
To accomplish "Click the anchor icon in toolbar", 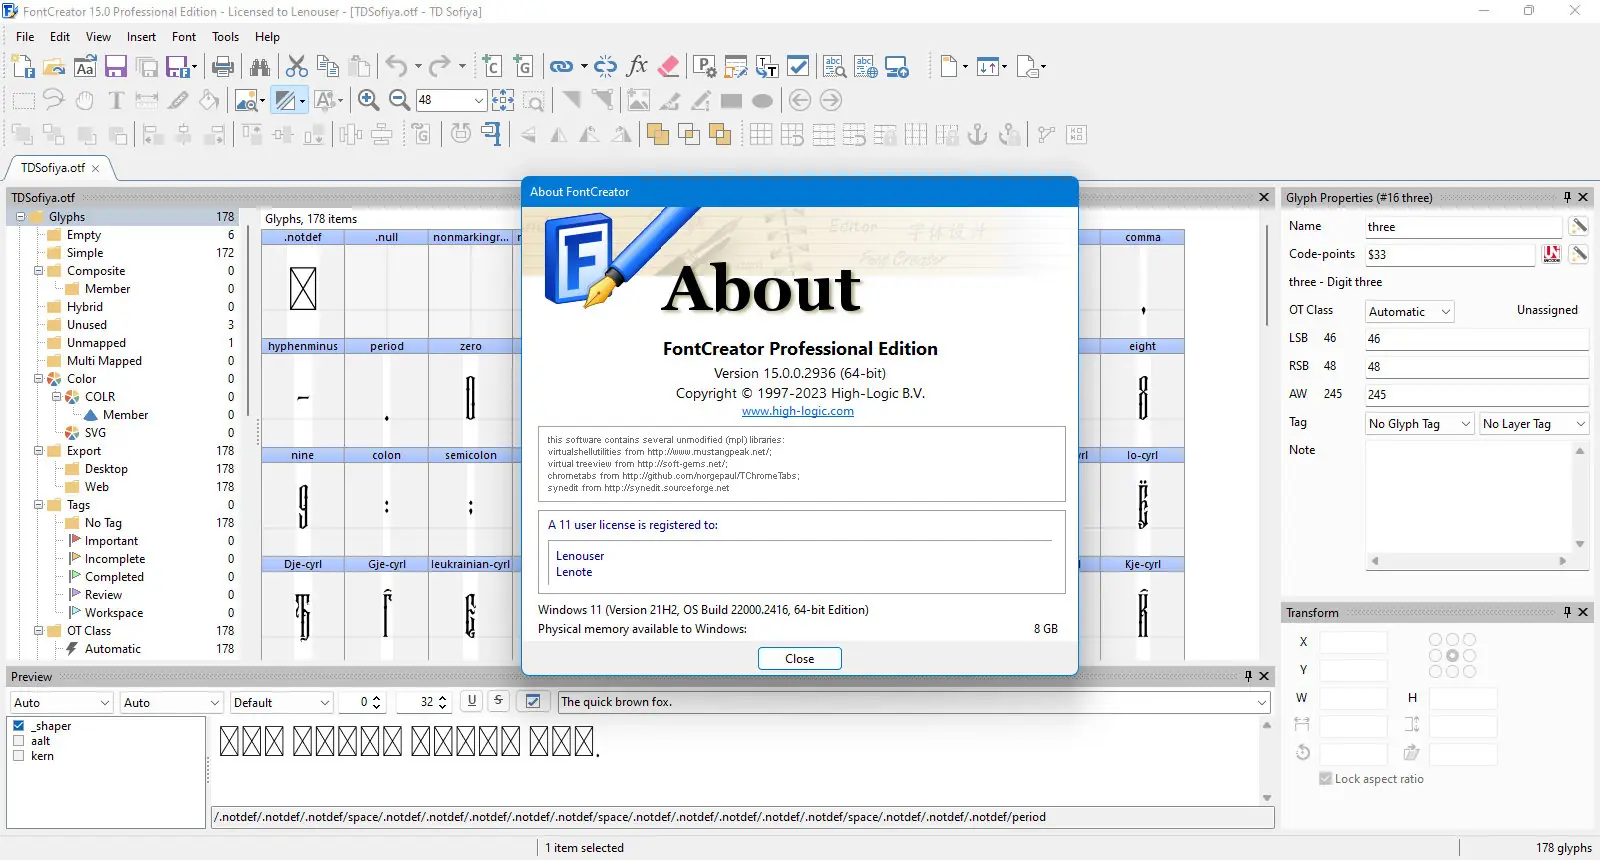I will (x=978, y=134).
